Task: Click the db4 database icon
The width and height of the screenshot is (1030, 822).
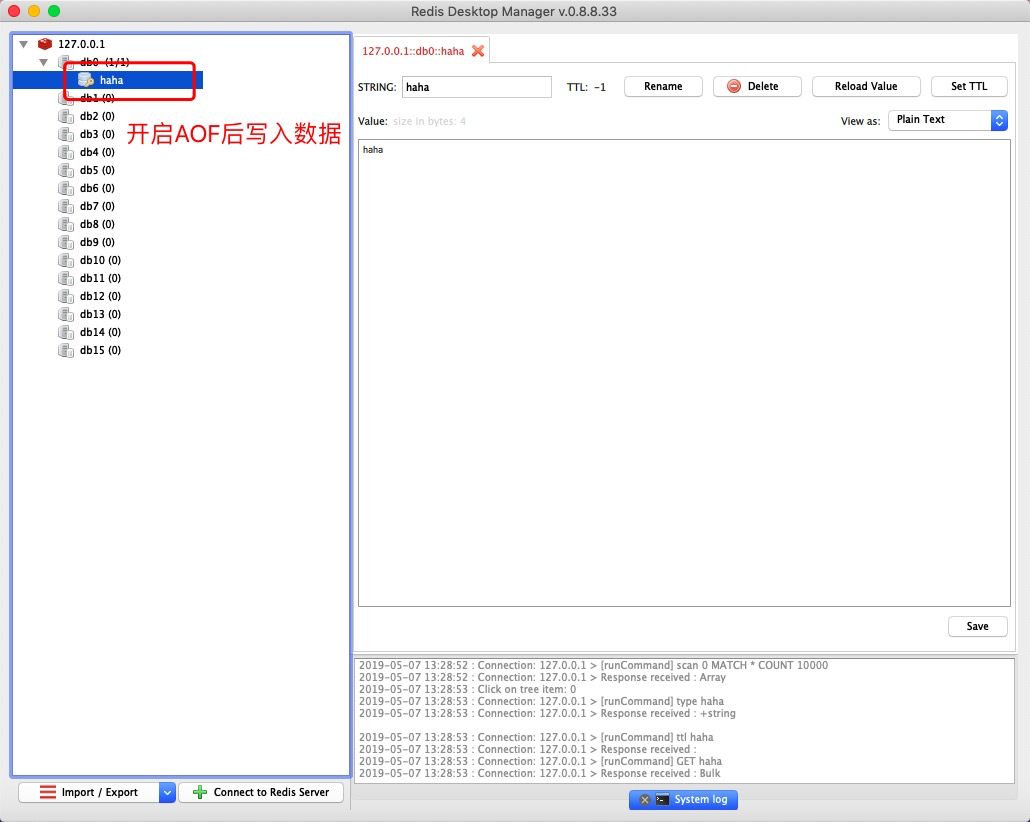Action: click(x=66, y=152)
